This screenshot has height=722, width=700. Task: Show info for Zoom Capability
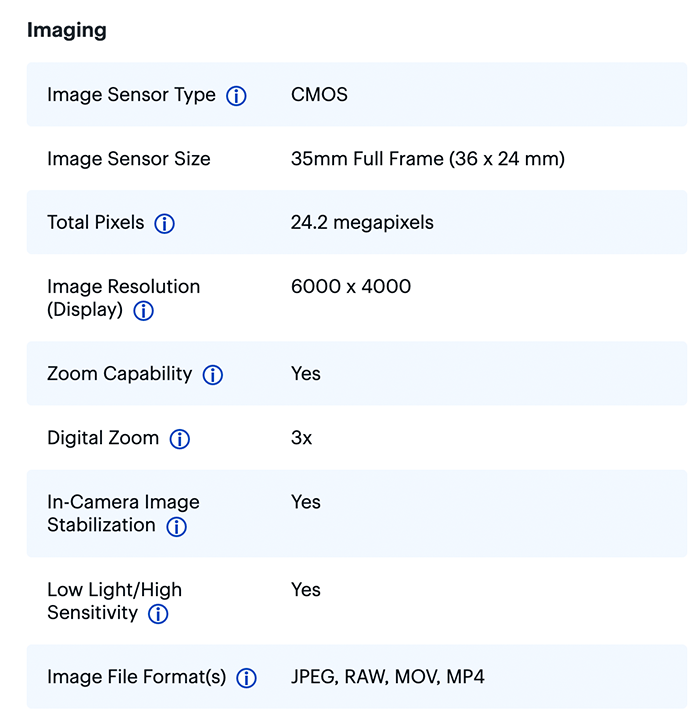click(x=213, y=375)
